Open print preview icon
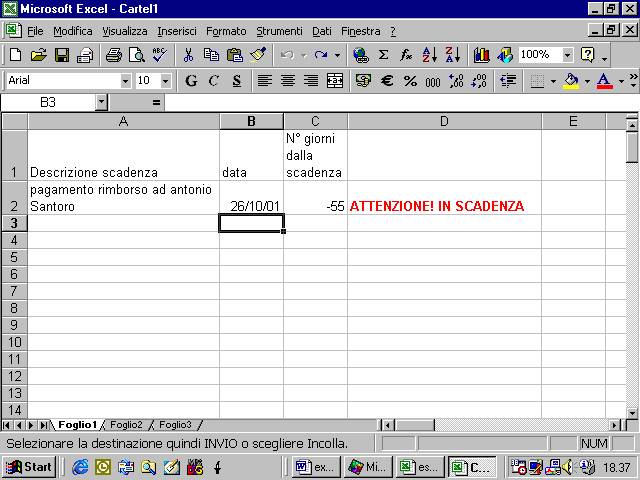The height and width of the screenshot is (480, 640). click(x=137, y=55)
